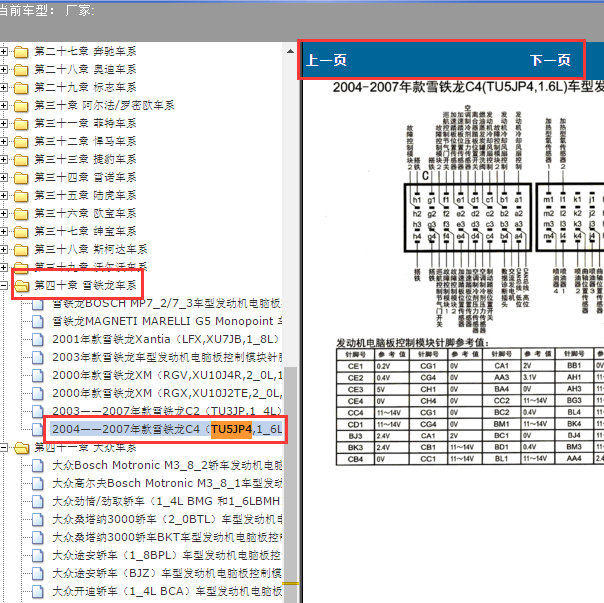The image size is (604, 603).
Task: Click document icon of 2001年款雪铁龙Xantia item
Action: coord(38,339)
